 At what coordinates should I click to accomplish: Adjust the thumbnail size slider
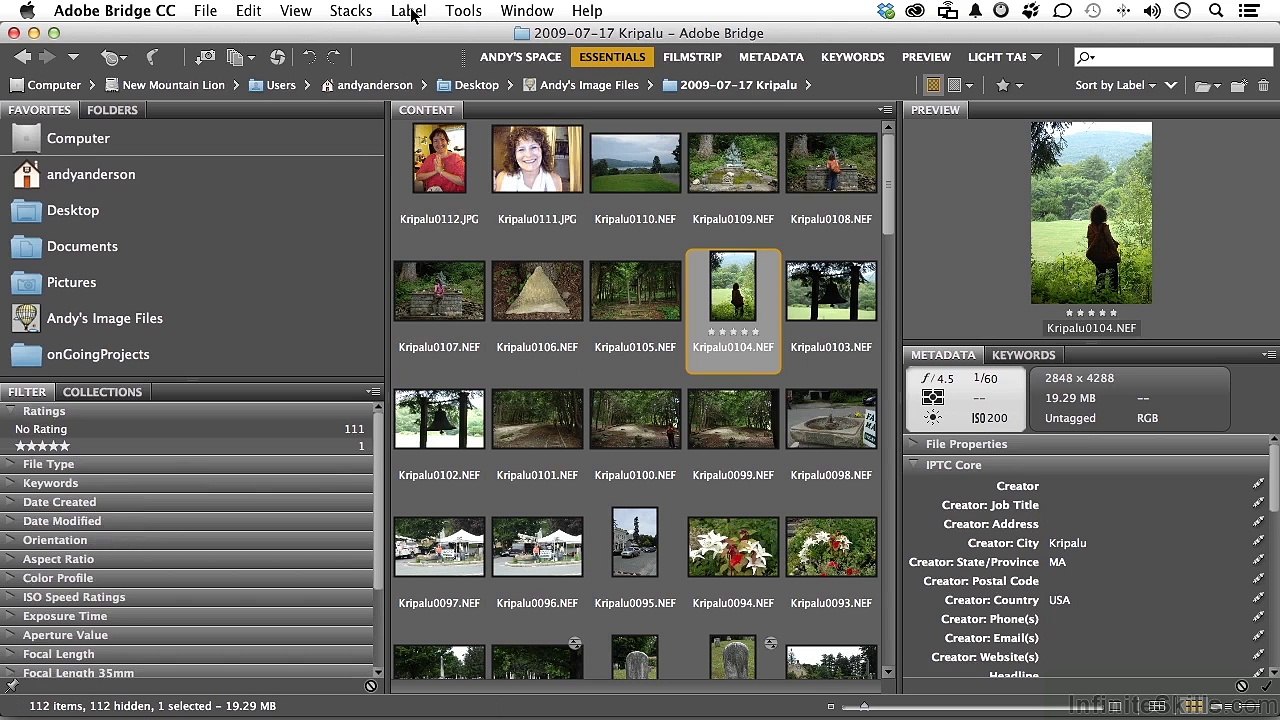click(863, 706)
